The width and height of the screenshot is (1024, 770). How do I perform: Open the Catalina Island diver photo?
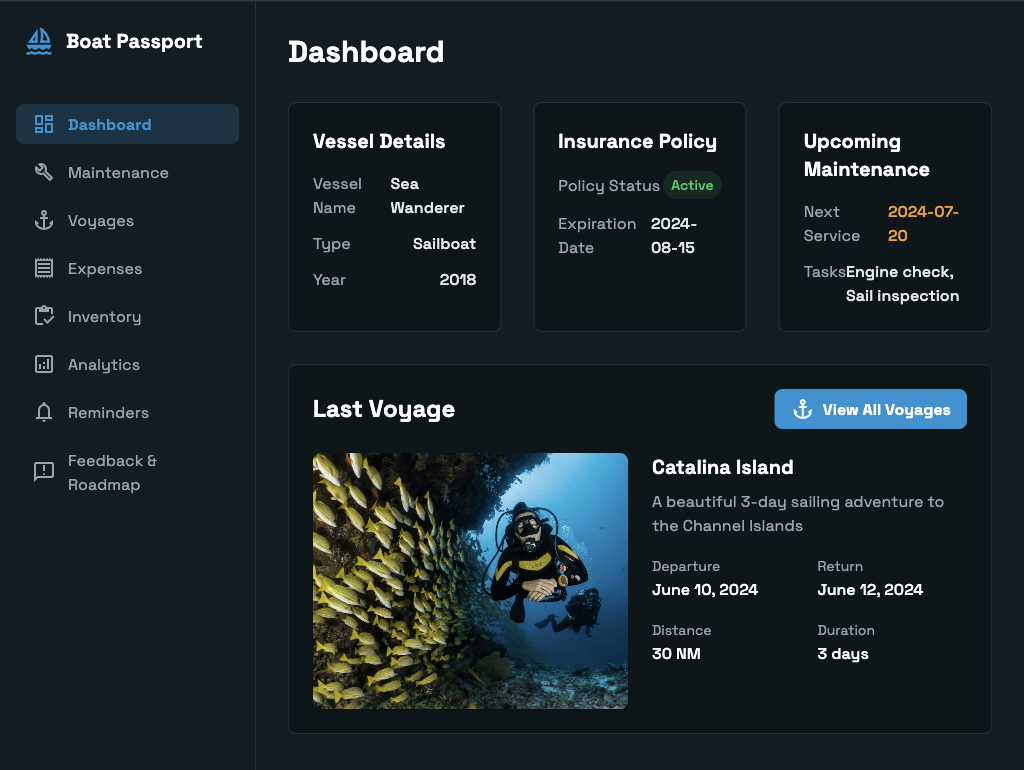pos(470,580)
